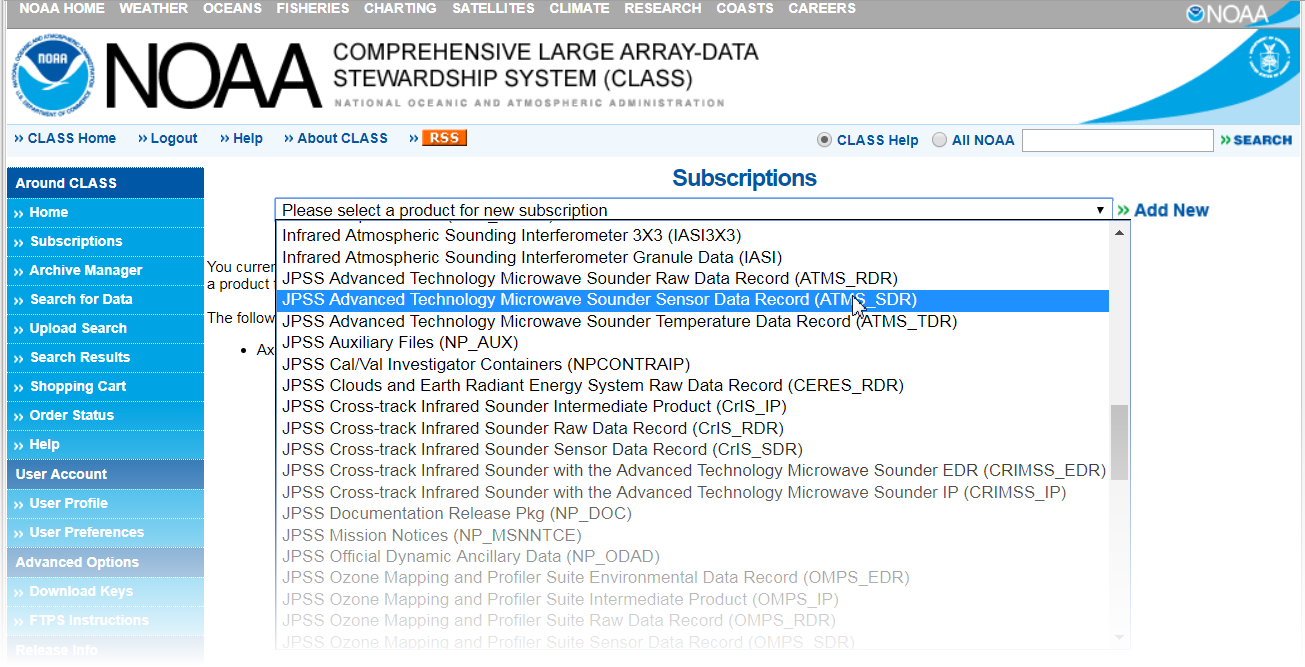
Task: Open RESEARCH in top menu
Action: pos(663,8)
